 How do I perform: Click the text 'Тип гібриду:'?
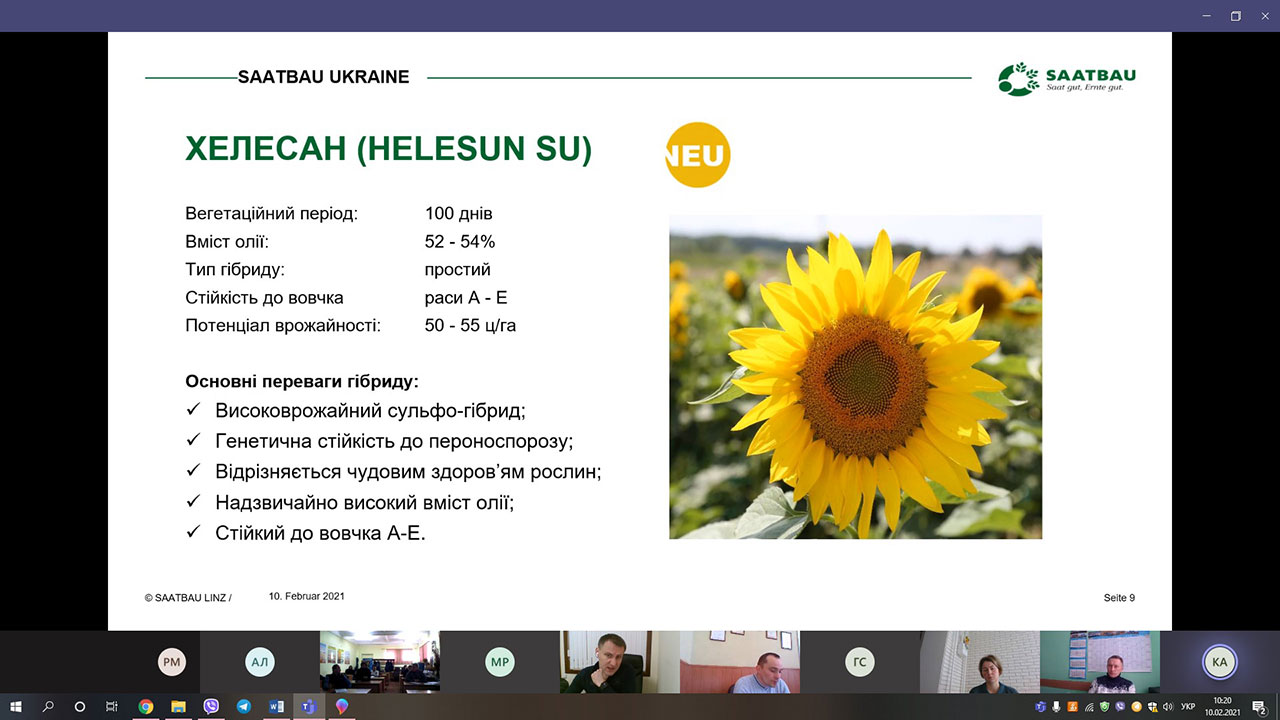(235, 270)
